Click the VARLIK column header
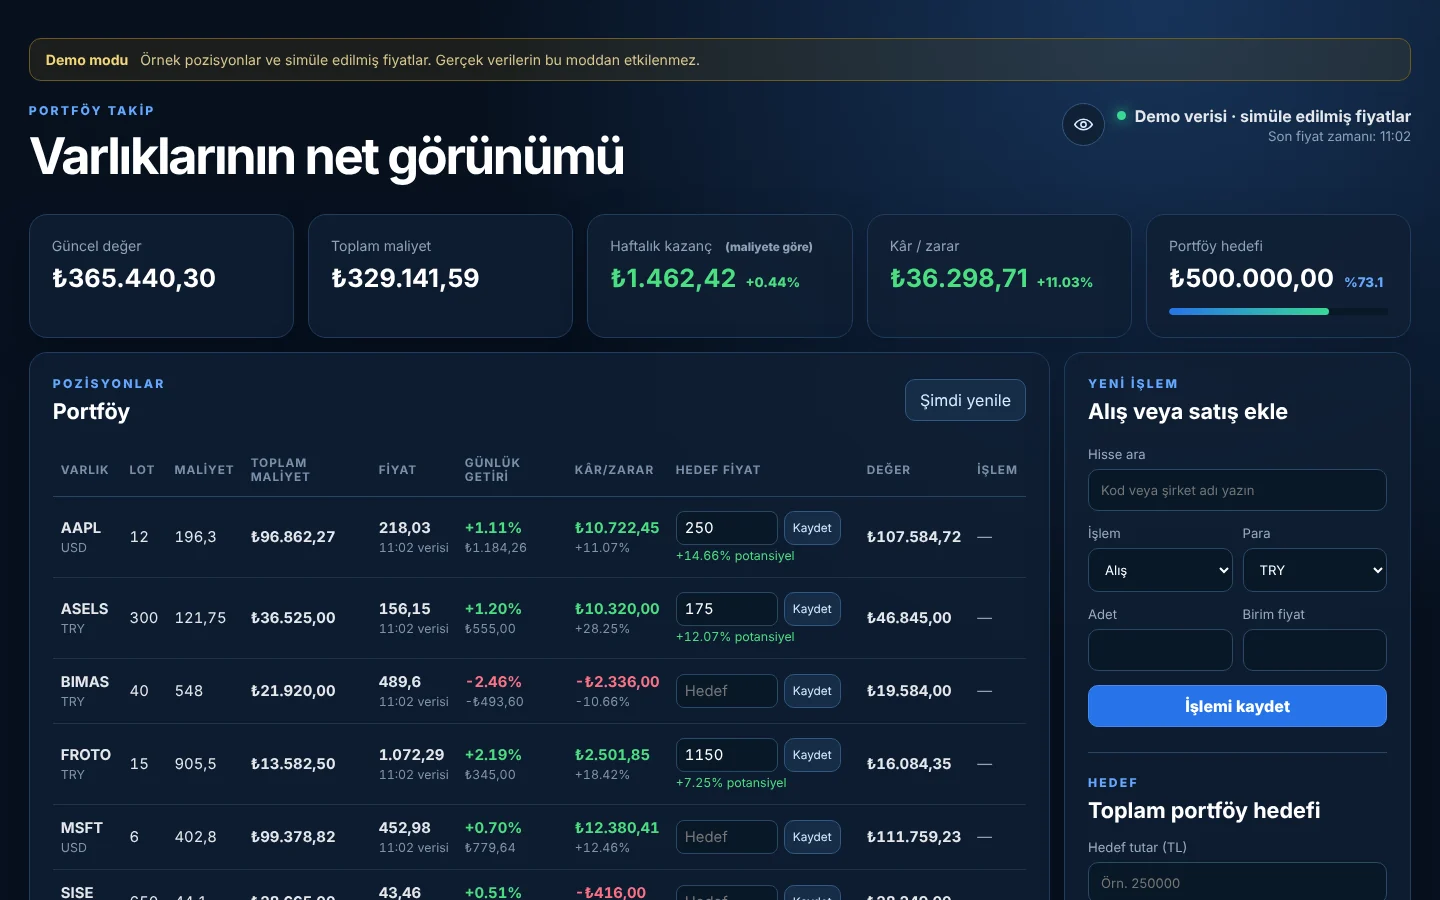This screenshot has width=1440, height=900. [85, 470]
